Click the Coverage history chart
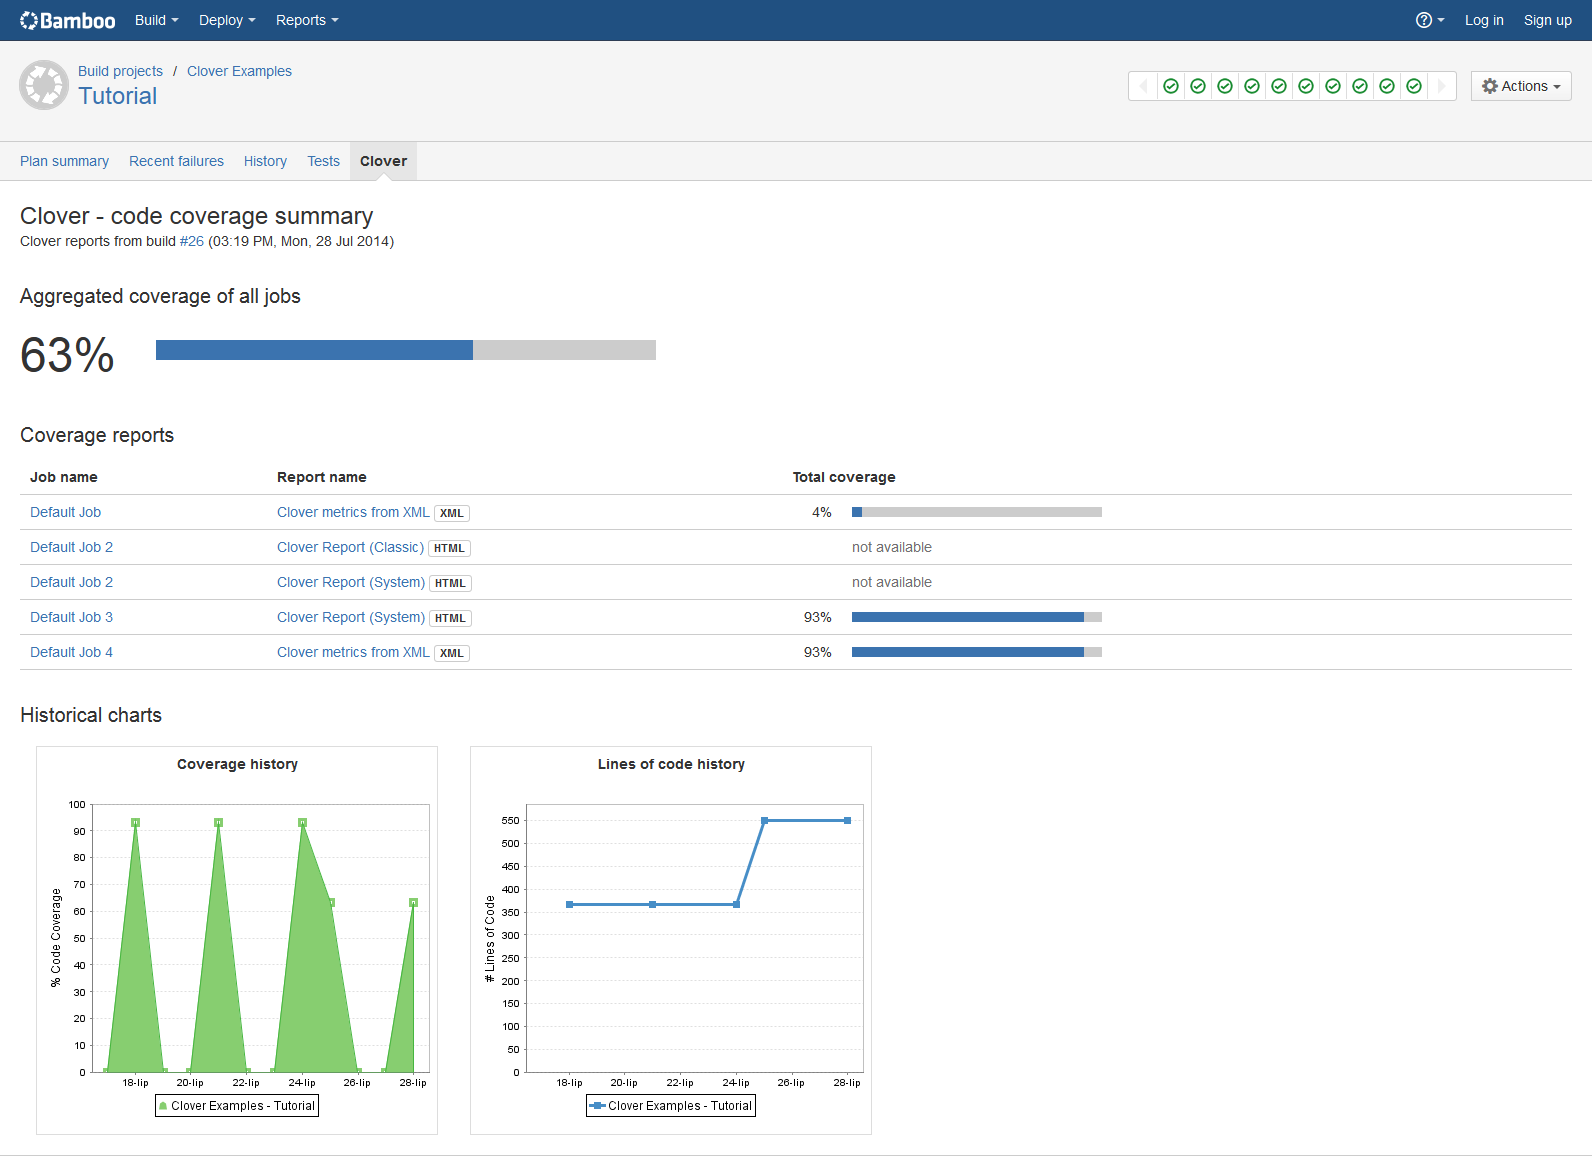Viewport: 1592px width, 1156px height. pyautogui.click(x=237, y=940)
